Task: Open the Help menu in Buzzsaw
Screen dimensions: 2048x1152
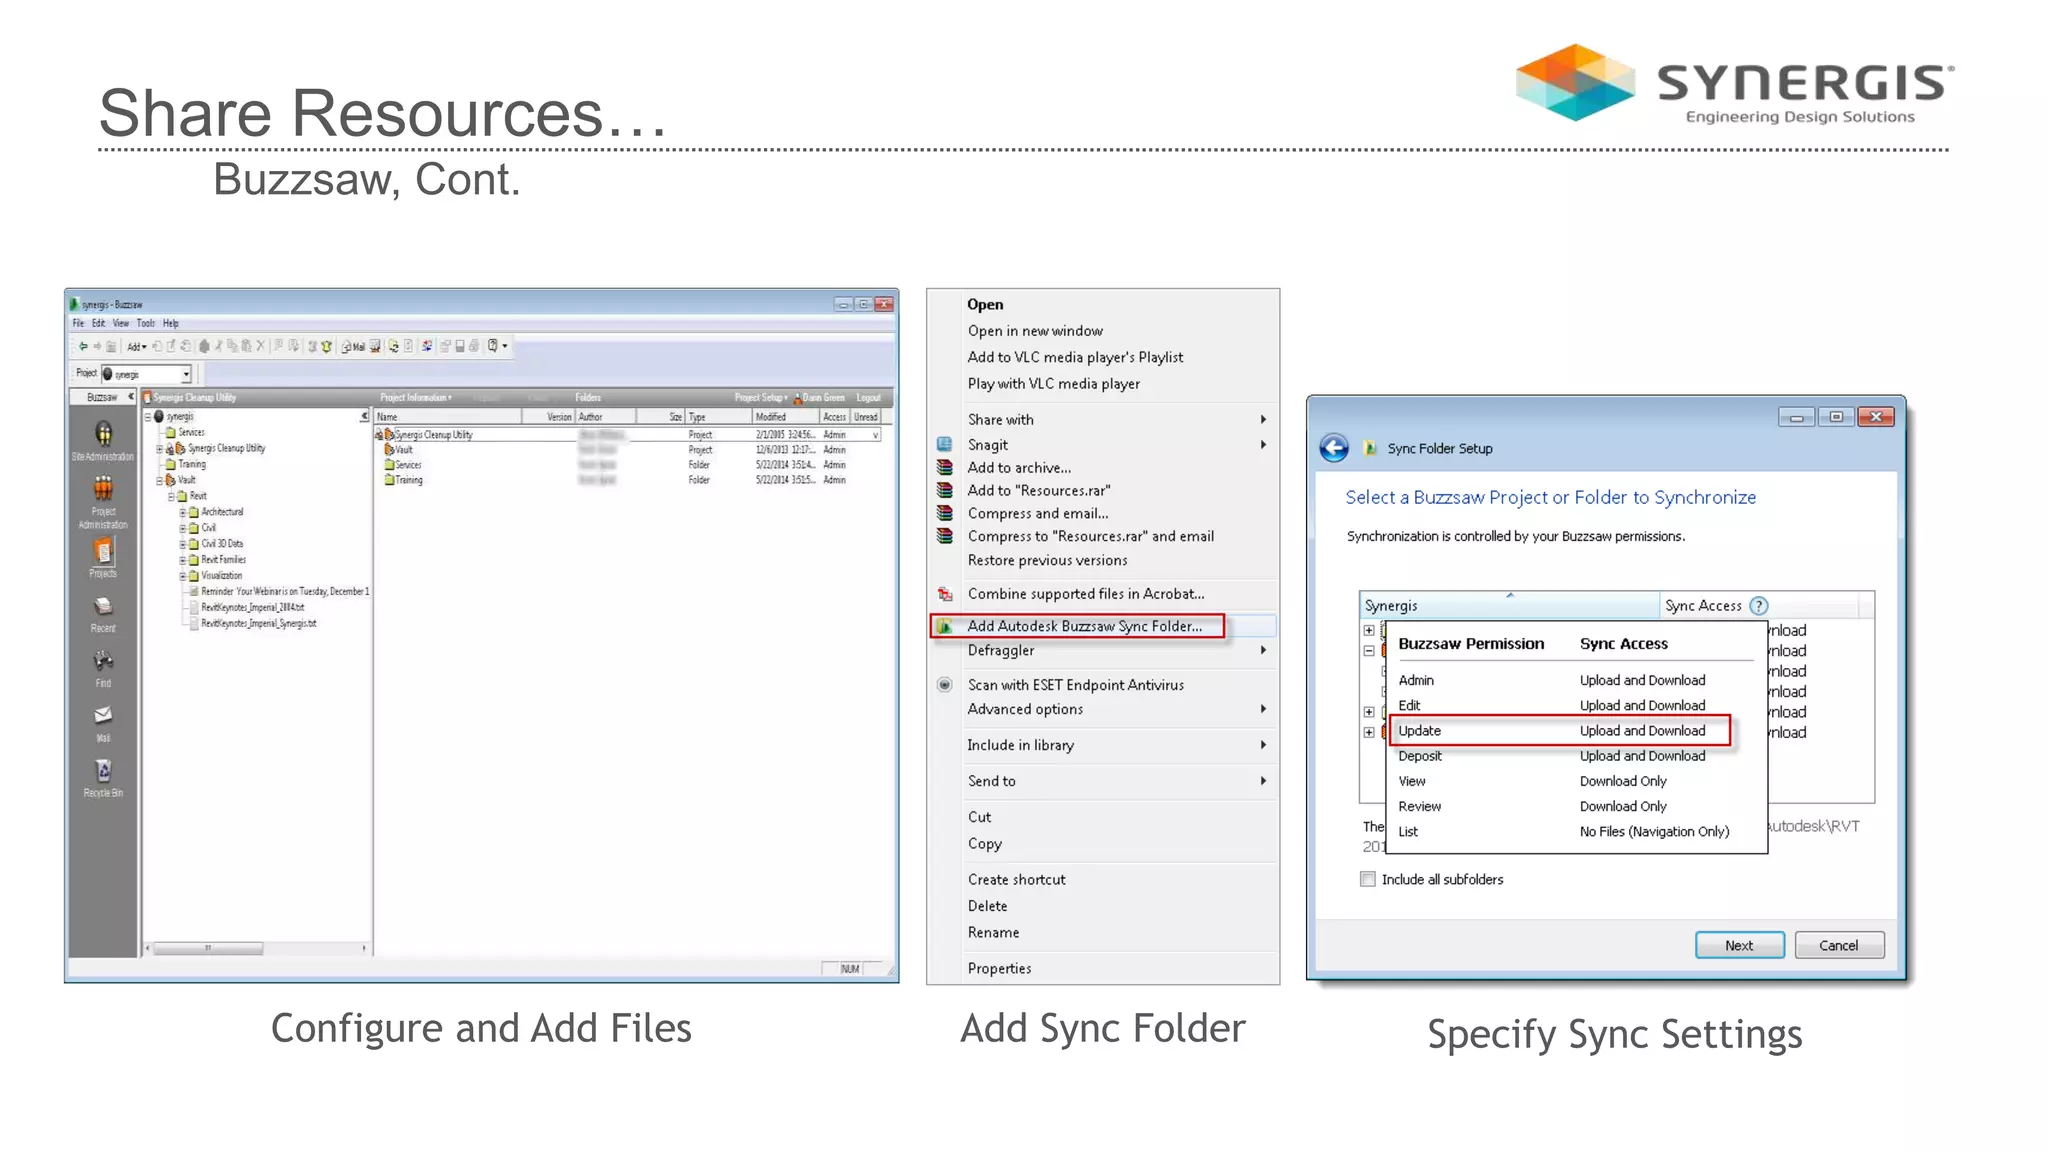Action: (x=171, y=324)
